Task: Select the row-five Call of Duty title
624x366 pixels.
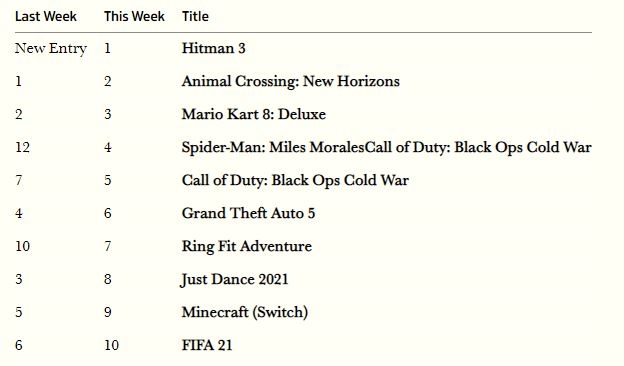Action: [295, 180]
